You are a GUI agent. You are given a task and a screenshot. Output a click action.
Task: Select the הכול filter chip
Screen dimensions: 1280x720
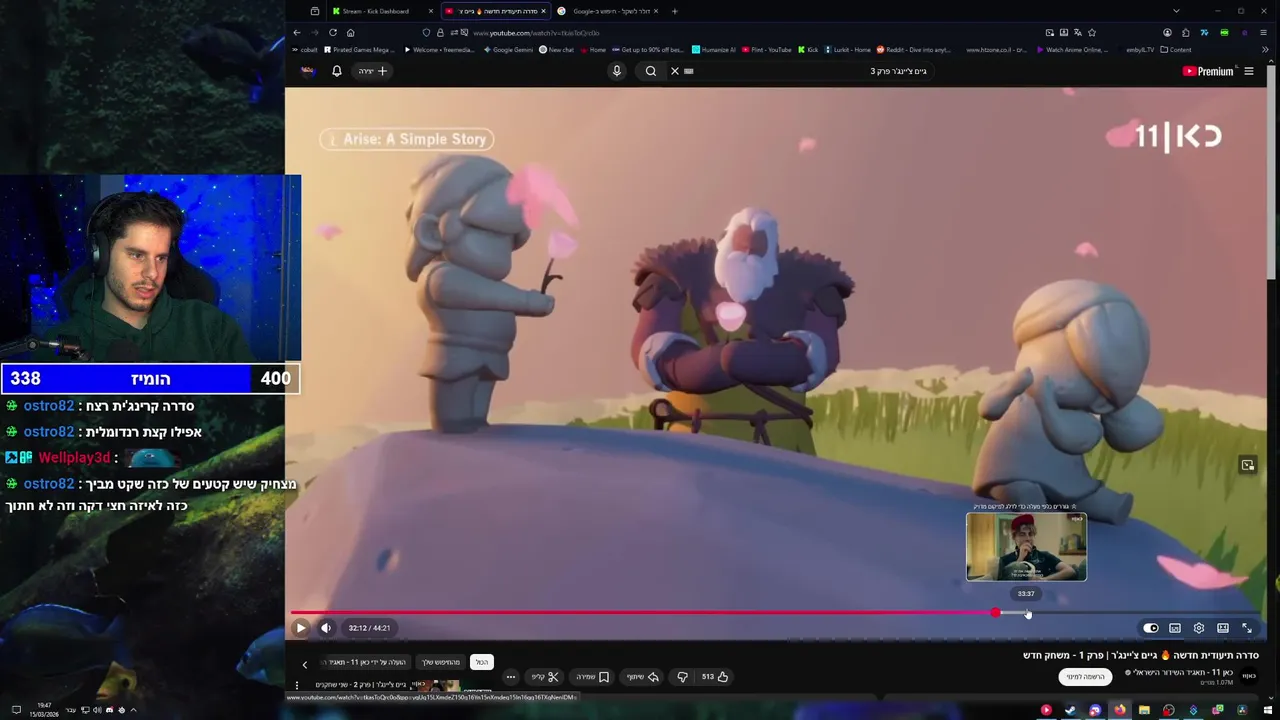coord(482,662)
